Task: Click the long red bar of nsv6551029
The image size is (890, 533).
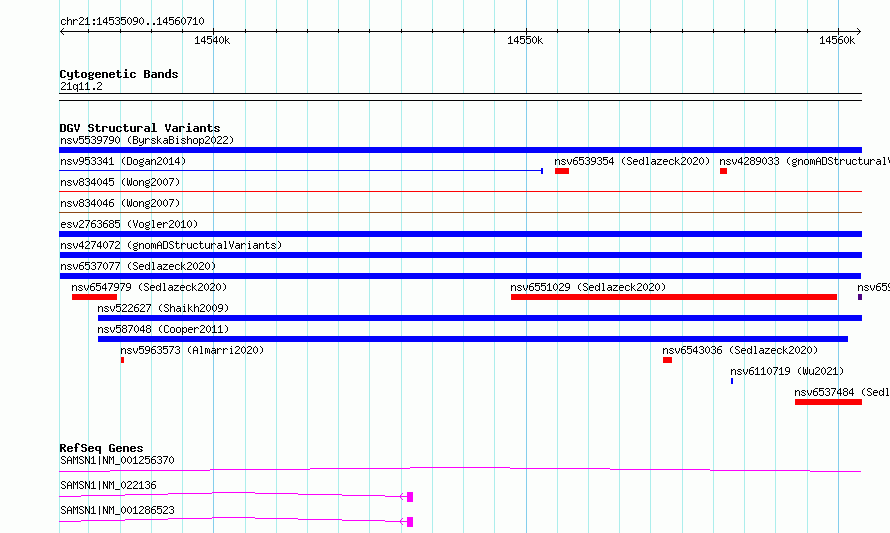Action: [x=674, y=297]
